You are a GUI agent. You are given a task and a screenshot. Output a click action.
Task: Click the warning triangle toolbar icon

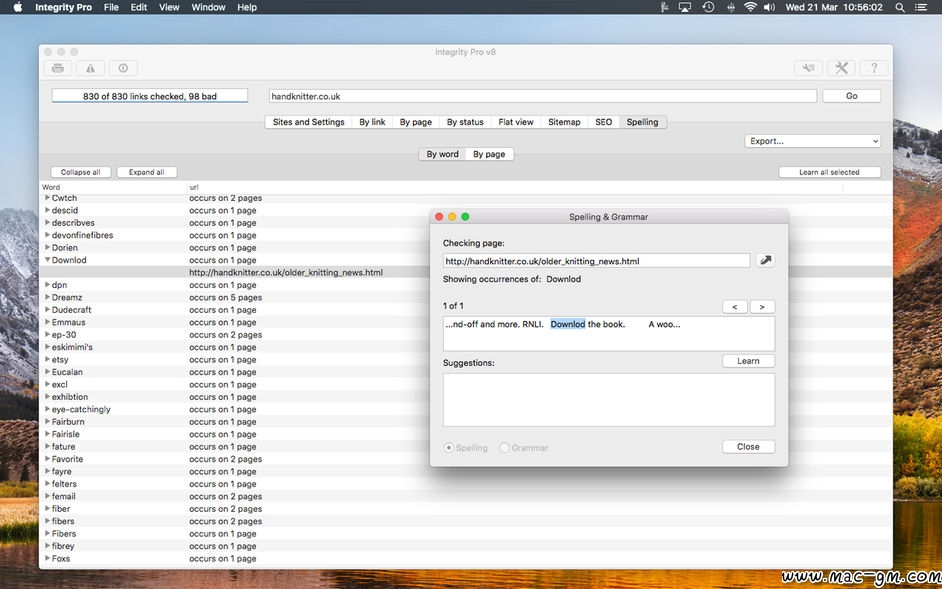[90, 68]
